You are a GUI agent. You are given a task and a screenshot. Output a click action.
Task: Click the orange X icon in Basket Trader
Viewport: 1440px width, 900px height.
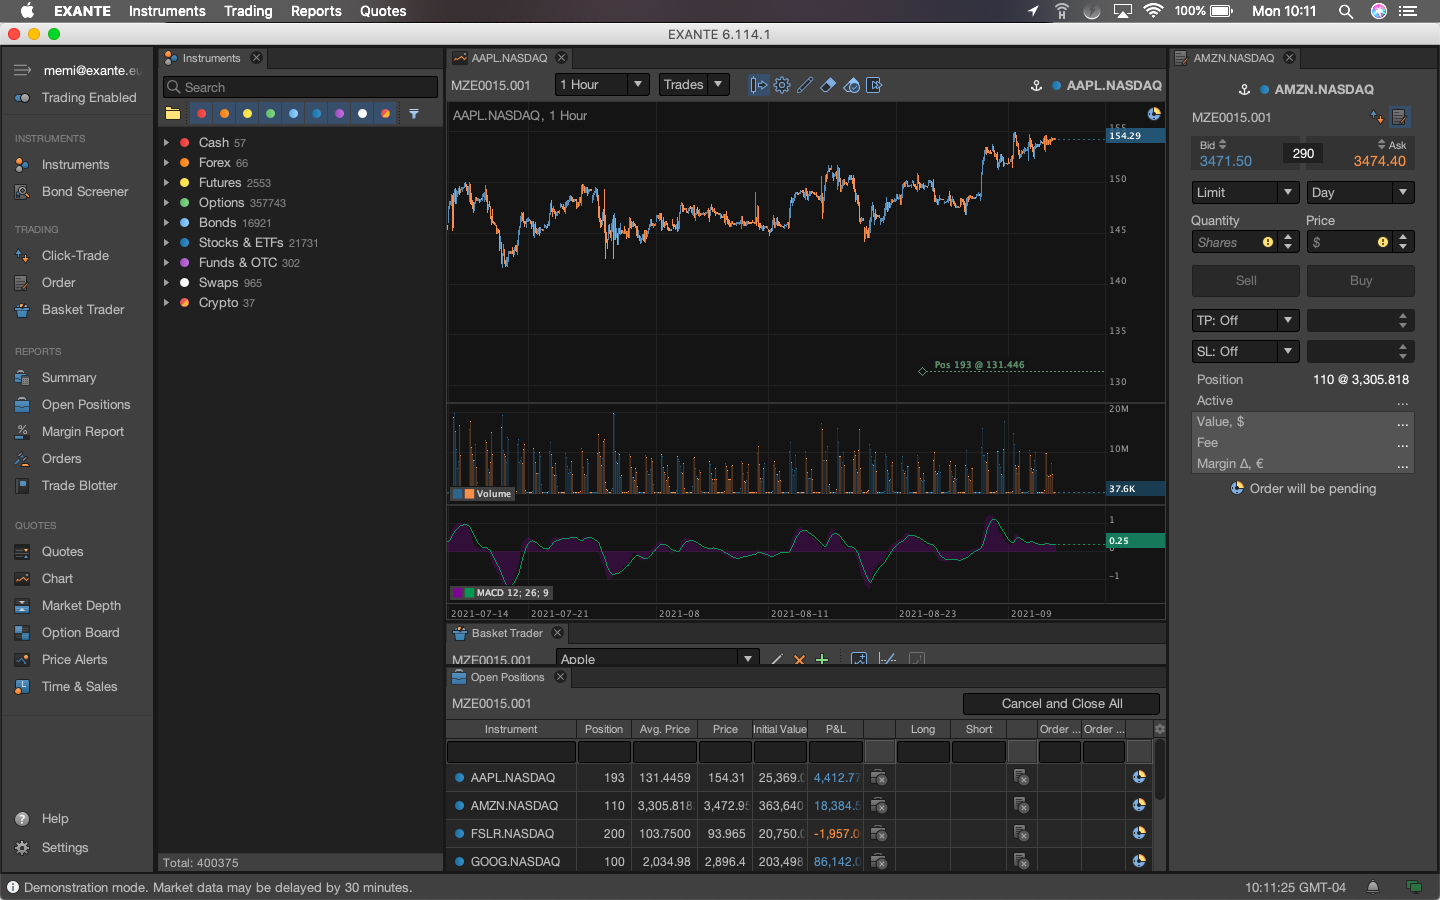(799, 659)
